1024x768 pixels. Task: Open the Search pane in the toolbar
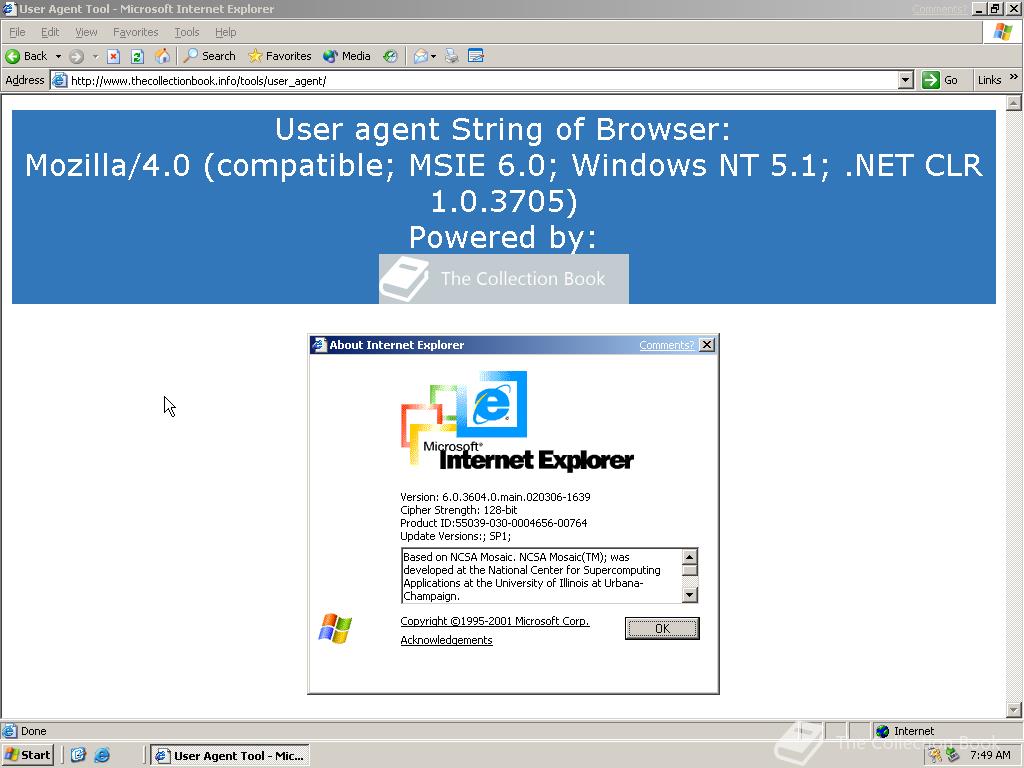click(209, 56)
